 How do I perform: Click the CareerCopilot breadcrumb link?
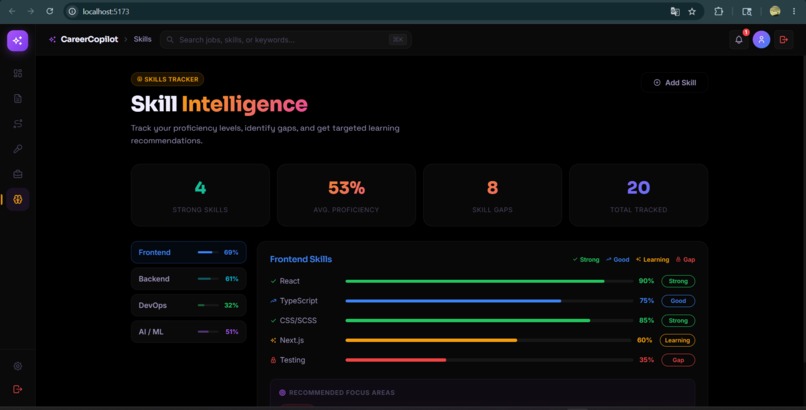tap(89, 40)
